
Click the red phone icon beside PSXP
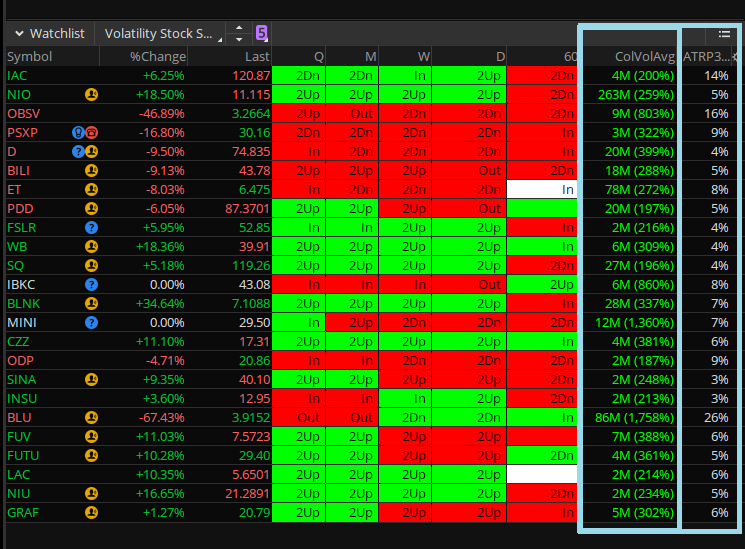point(92,133)
